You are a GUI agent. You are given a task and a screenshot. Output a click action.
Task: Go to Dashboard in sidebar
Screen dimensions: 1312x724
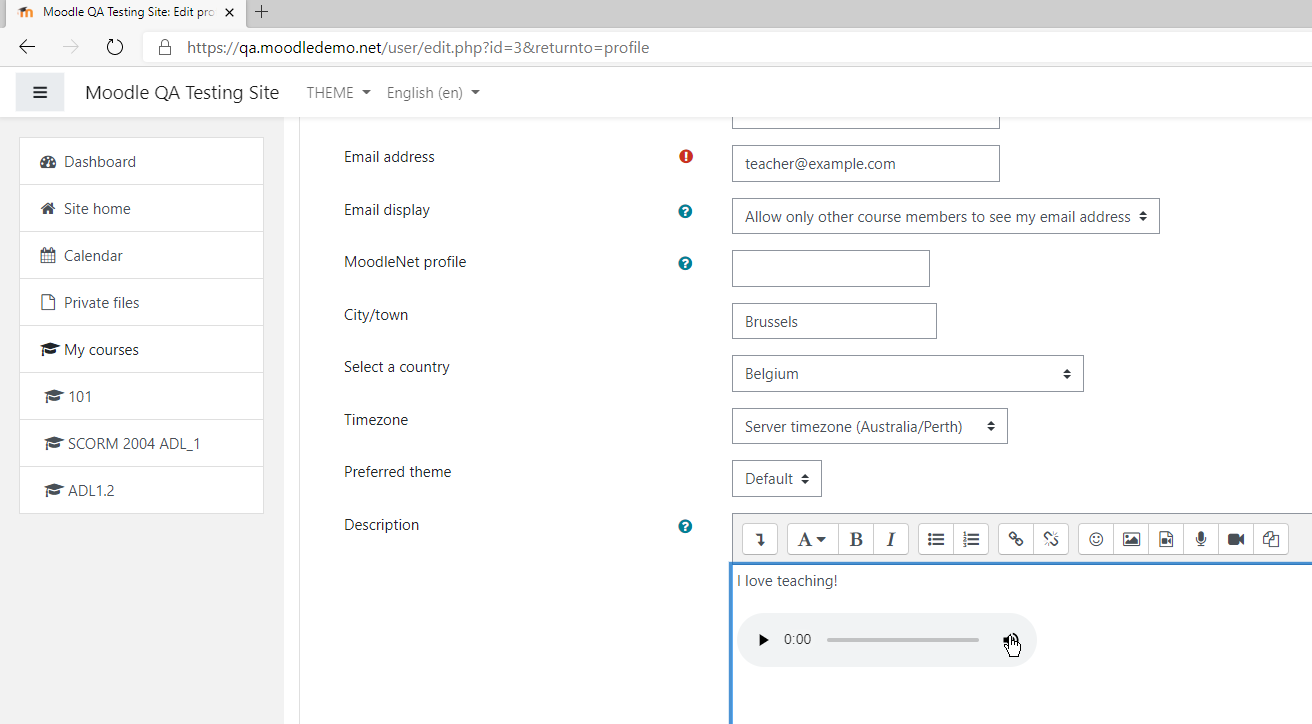tap(141, 161)
